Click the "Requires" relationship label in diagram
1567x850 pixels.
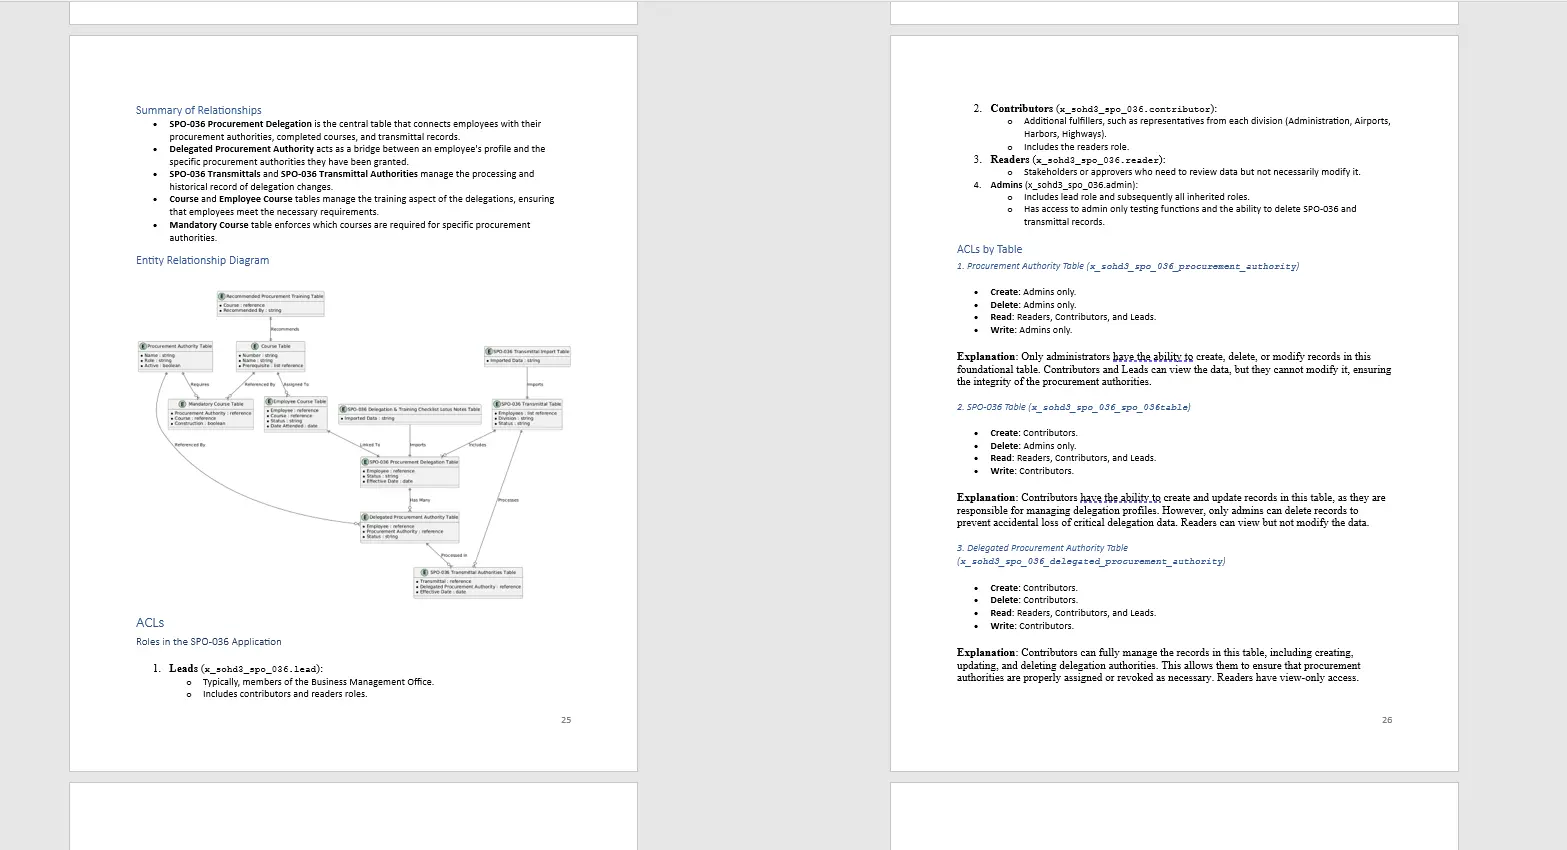pyautogui.click(x=200, y=384)
